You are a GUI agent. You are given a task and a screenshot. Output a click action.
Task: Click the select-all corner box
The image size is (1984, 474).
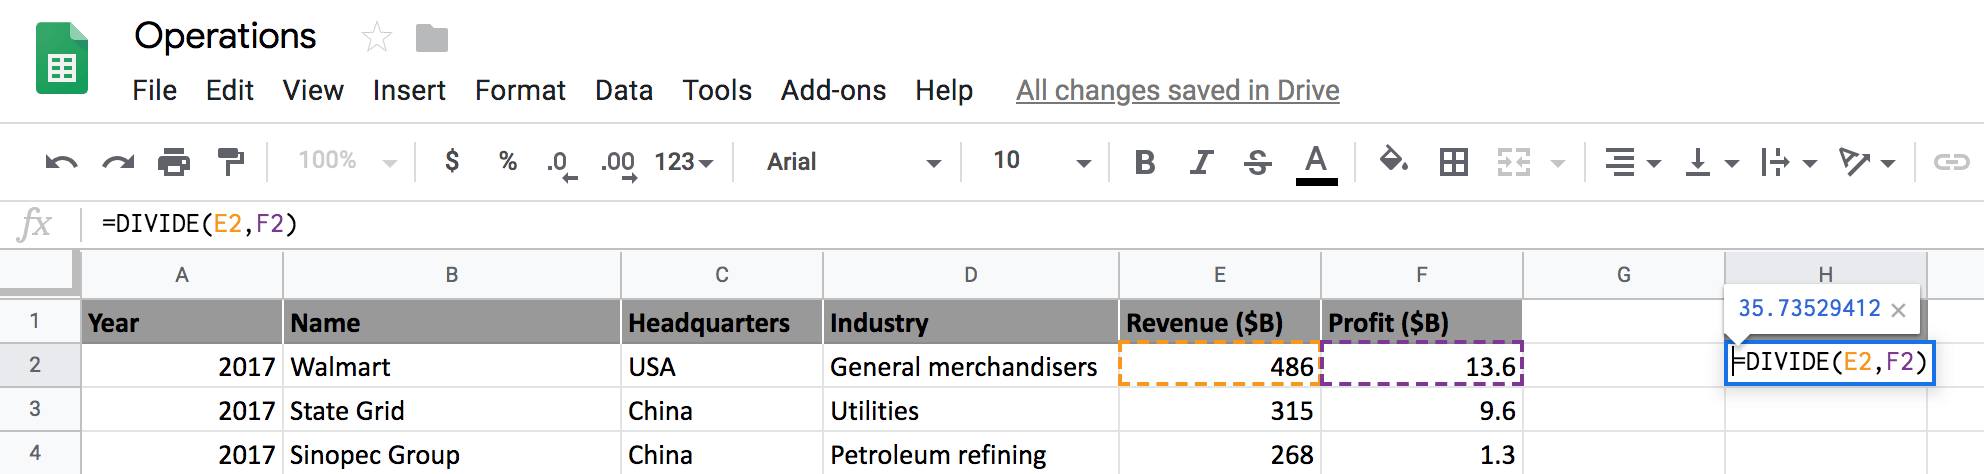pyautogui.click(x=38, y=273)
